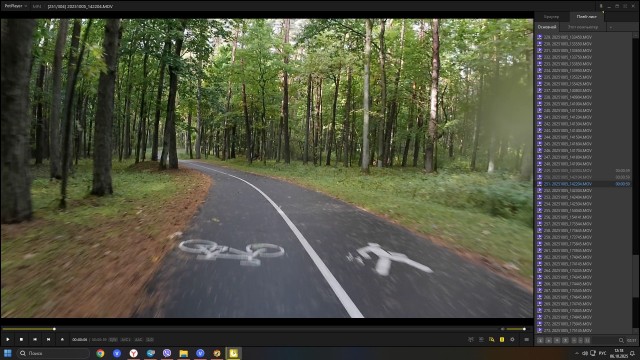This screenshot has width=640, height=360.
Task: Click the 360/3D video mode icon
Action: [471, 340]
